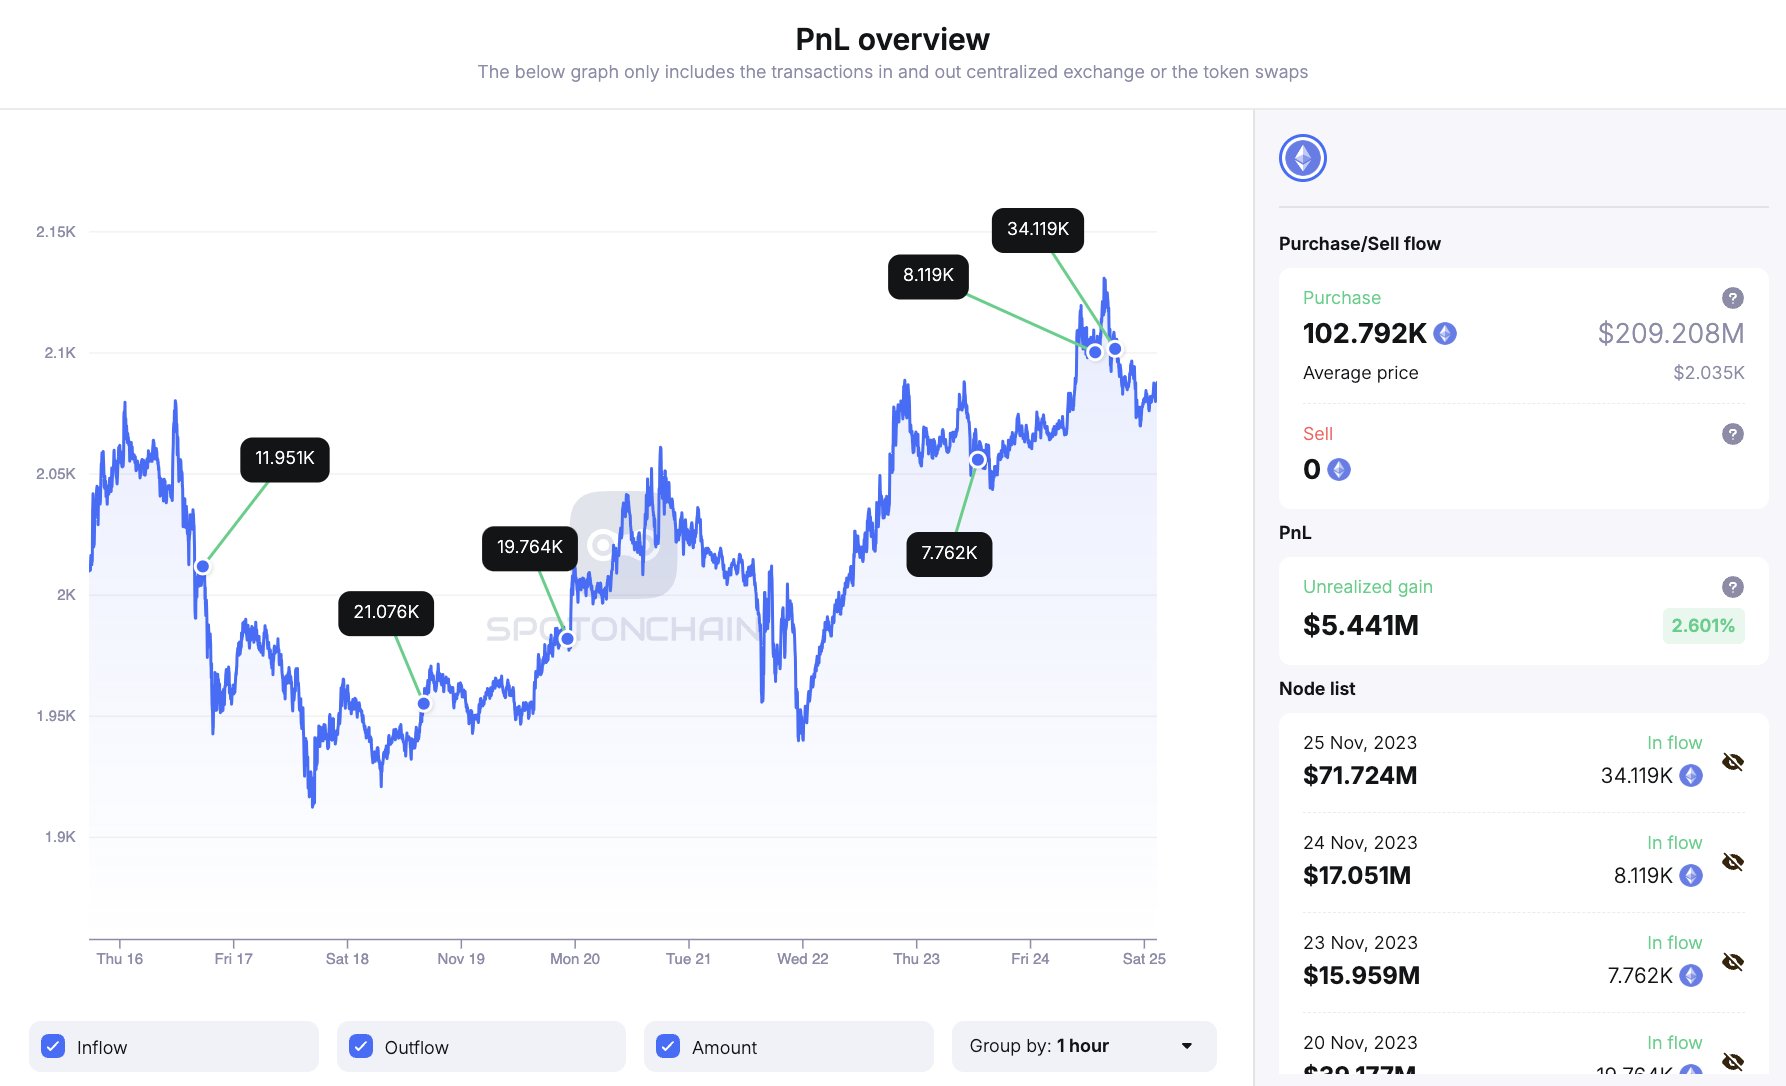The height and width of the screenshot is (1086, 1786).
Task: Click the Ethereum token icon at panel top
Action: 1302,158
